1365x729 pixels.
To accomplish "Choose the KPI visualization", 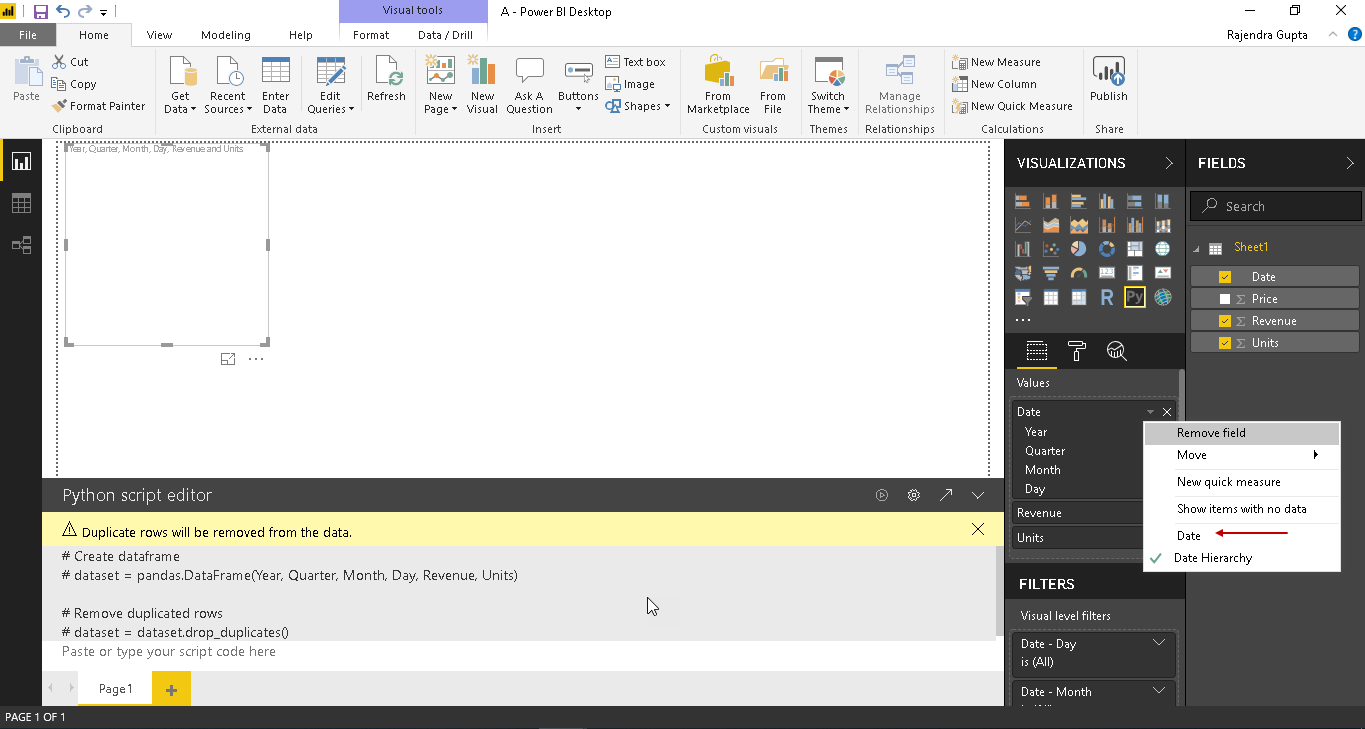I will click(x=1162, y=273).
